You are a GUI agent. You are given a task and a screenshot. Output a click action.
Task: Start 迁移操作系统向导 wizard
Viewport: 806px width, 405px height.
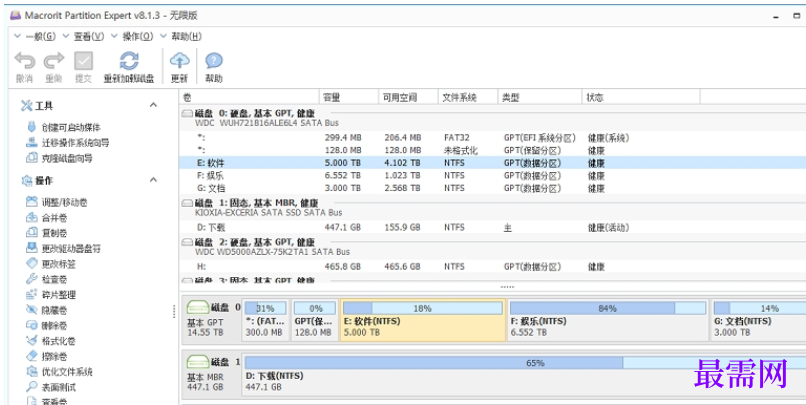click(x=68, y=142)
